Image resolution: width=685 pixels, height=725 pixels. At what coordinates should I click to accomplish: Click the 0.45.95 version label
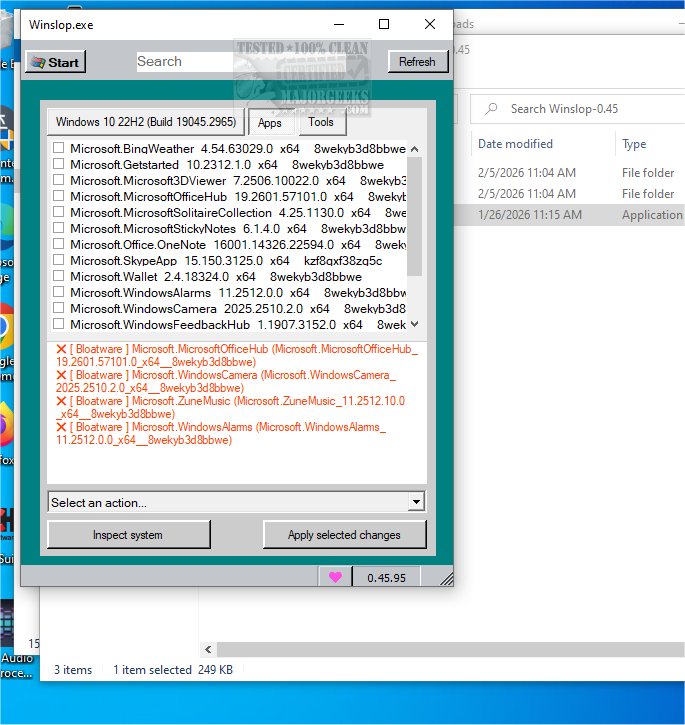(386, 578)
